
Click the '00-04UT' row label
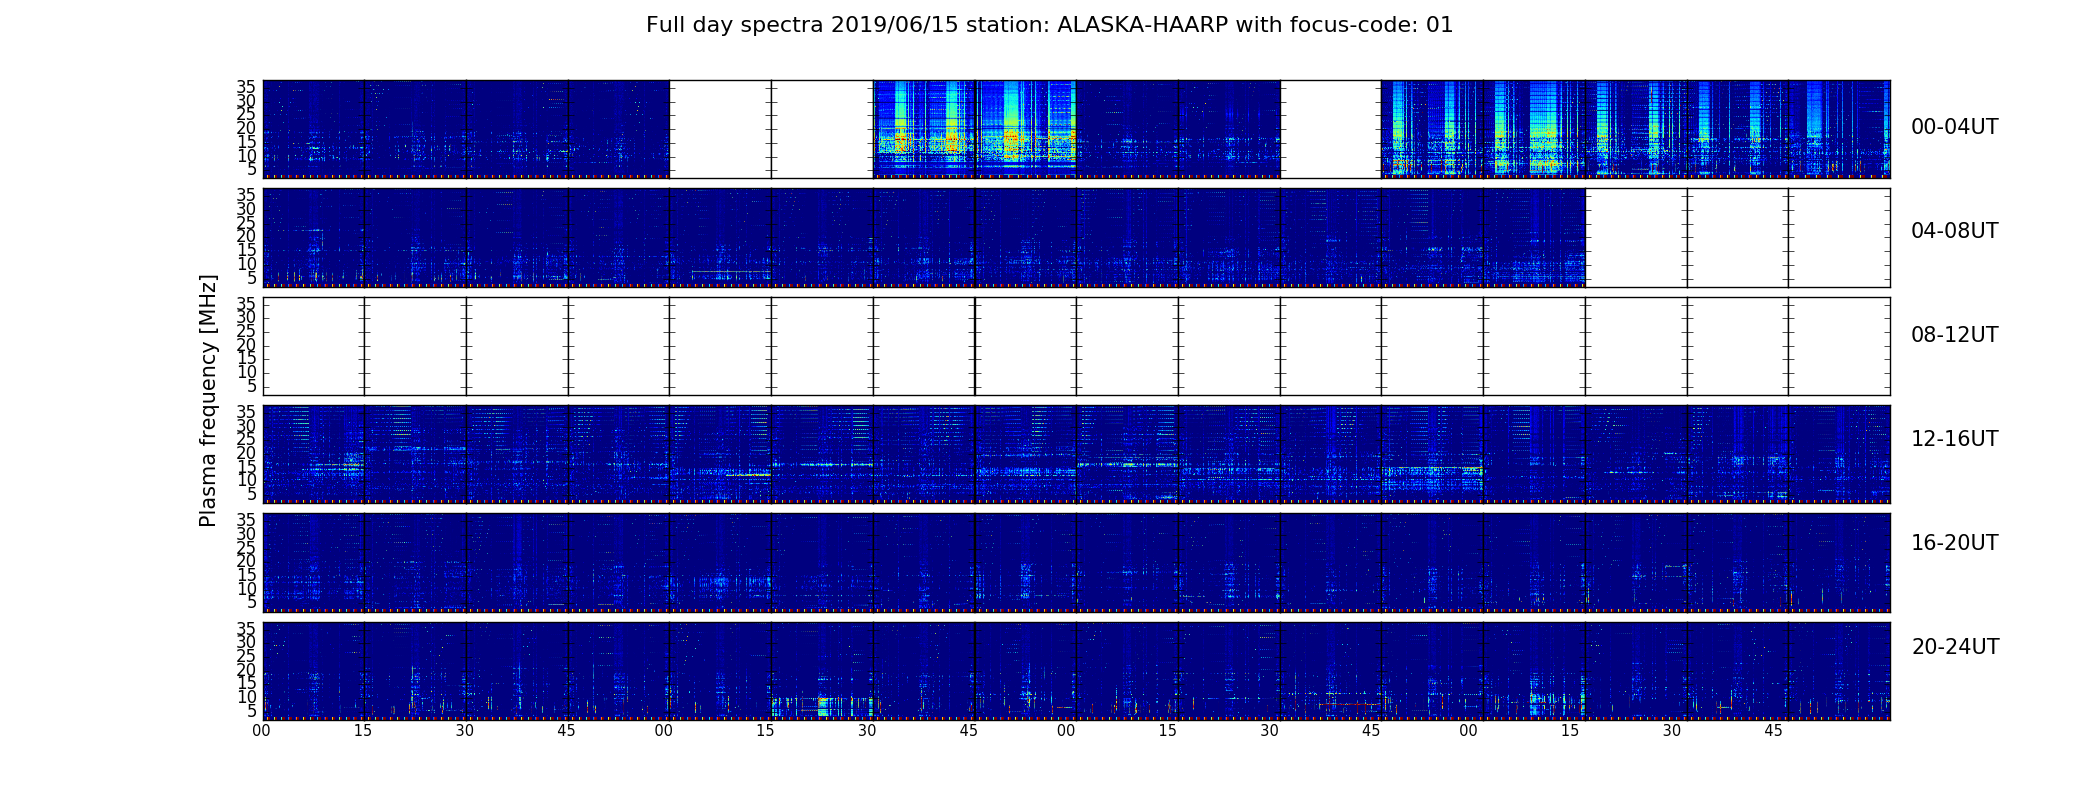tap(1955, 127)
